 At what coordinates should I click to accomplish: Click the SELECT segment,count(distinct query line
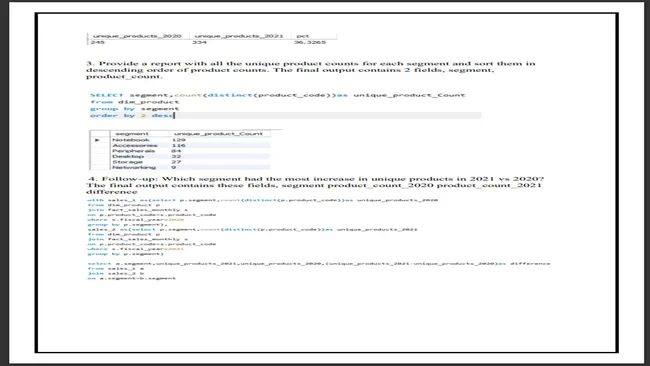[x=278, y=95]
